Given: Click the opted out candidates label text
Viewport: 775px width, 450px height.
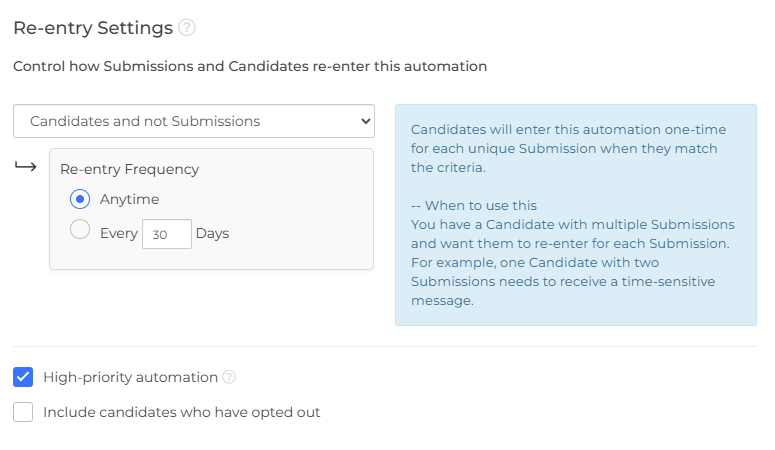Looking at the screenshot, I should [x=181, y=412].
